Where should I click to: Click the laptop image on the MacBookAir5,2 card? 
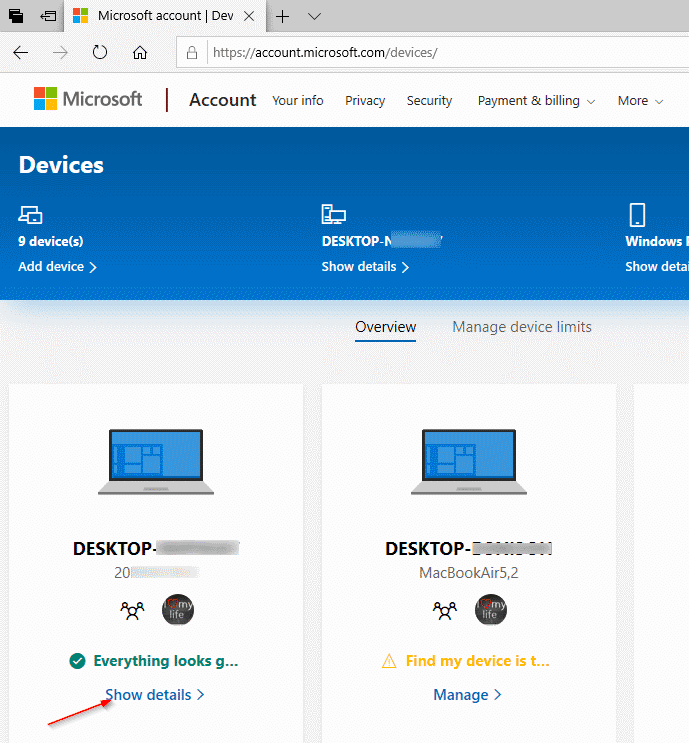469,462
